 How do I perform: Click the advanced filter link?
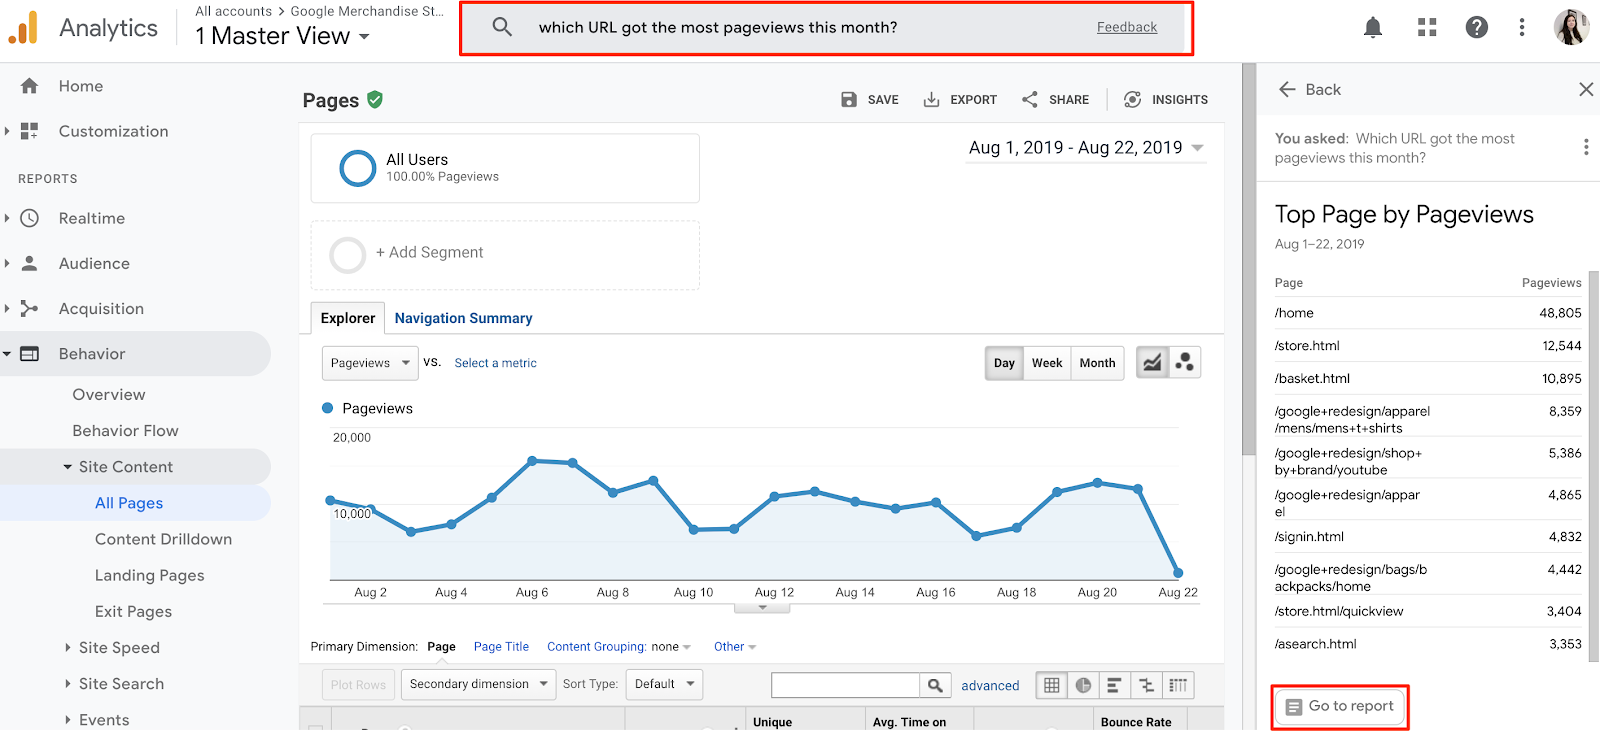click(x=990, y=685)
